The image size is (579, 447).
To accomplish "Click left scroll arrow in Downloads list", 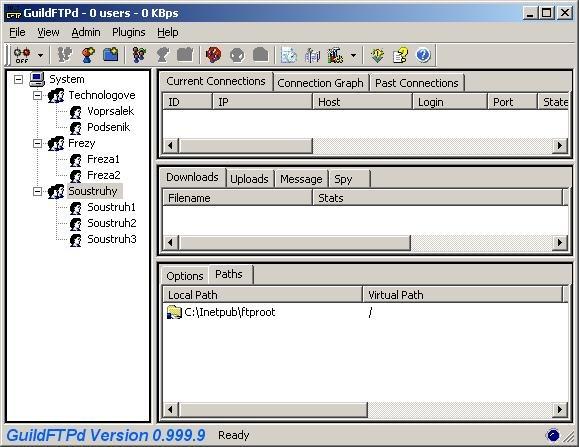I will click(x=170, y=243).
